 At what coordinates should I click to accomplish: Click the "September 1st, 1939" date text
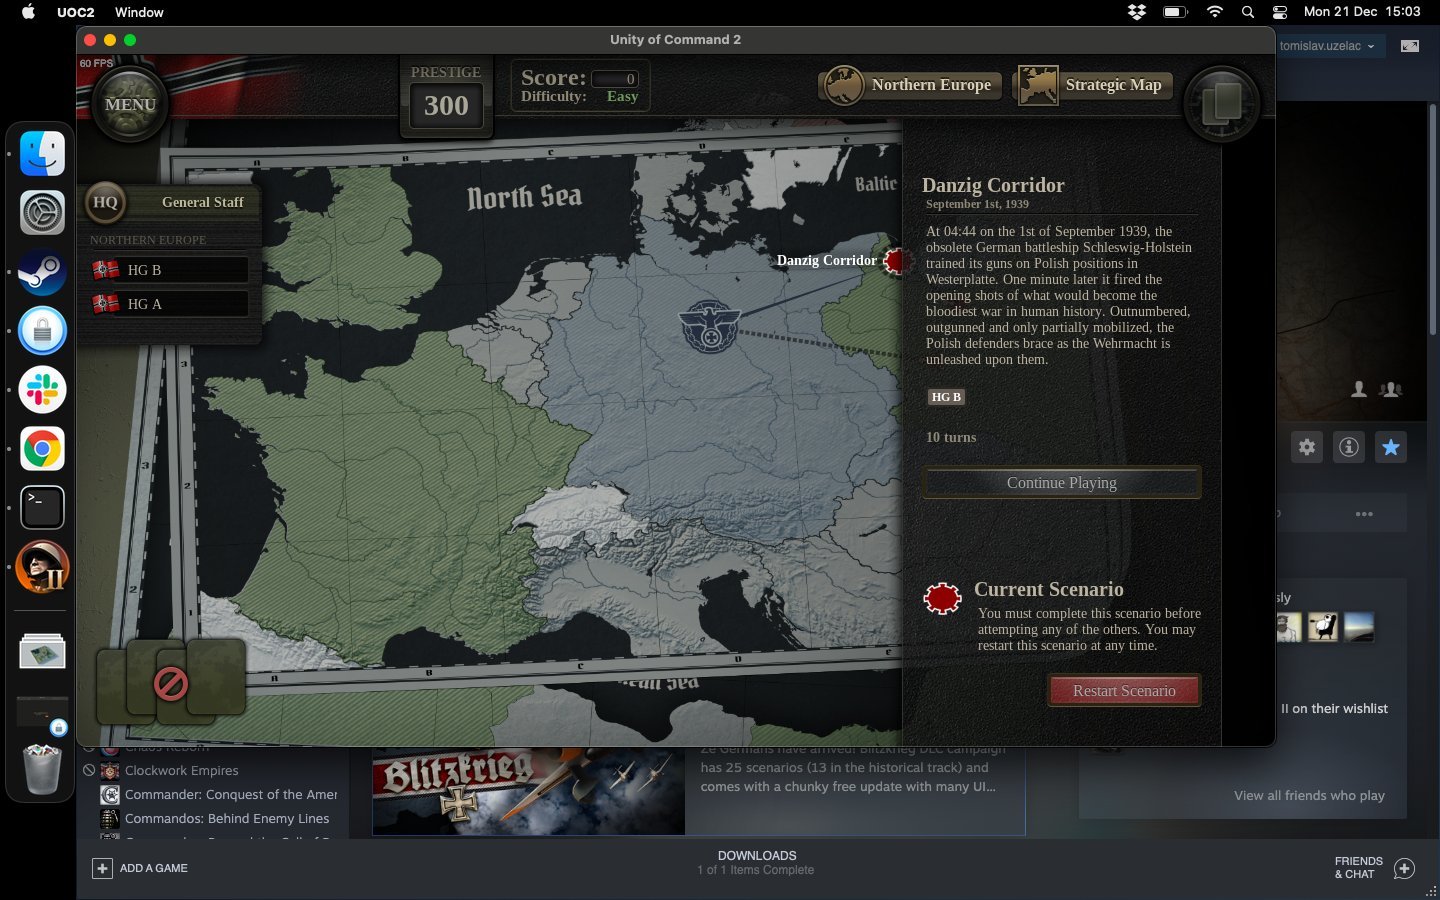(x=977, y=204)
